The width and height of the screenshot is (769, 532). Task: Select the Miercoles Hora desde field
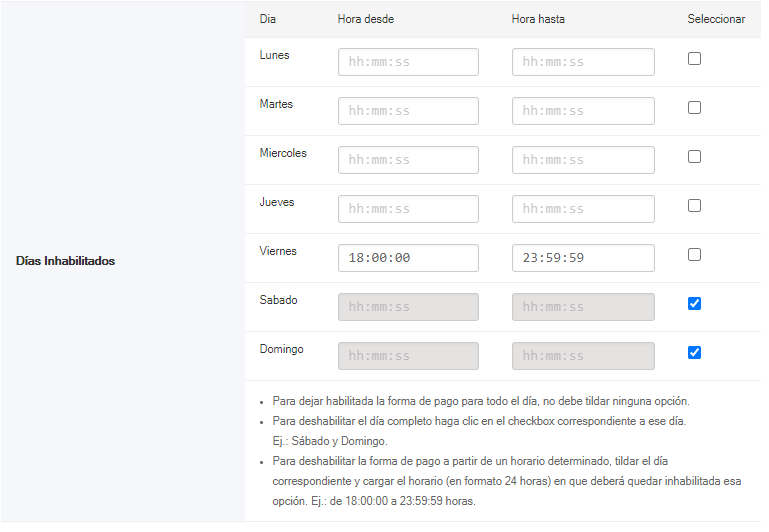pos(408,160)
